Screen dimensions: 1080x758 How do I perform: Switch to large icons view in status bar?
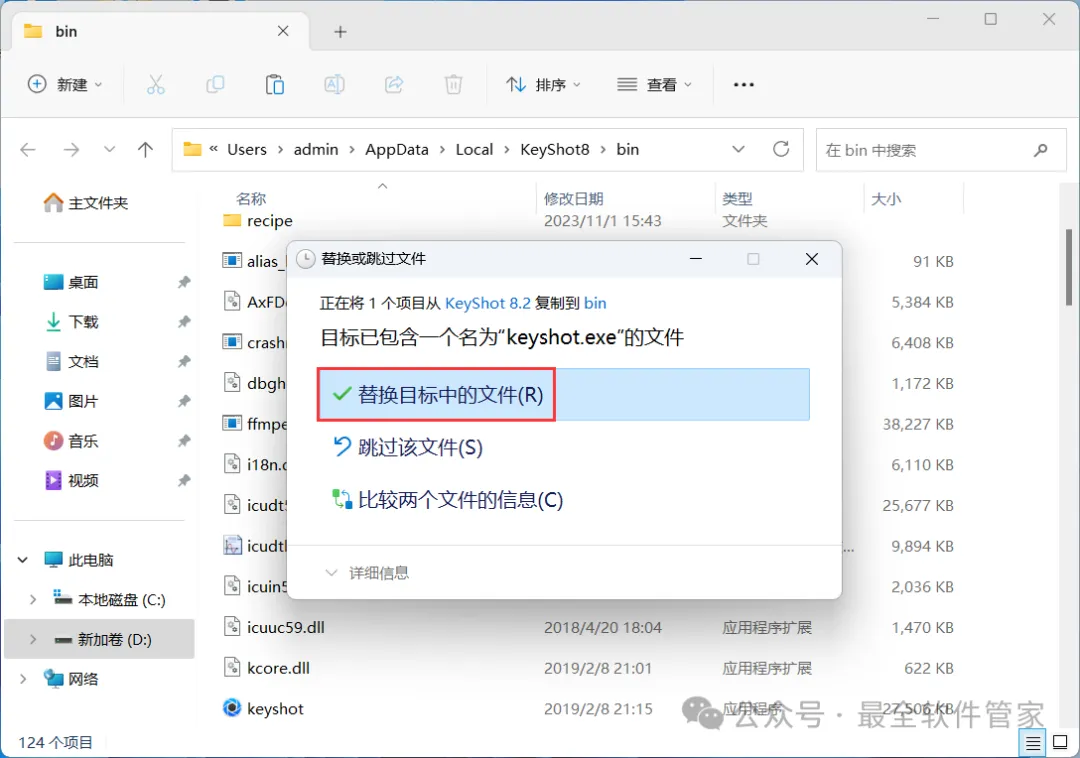click(1061, 743)
